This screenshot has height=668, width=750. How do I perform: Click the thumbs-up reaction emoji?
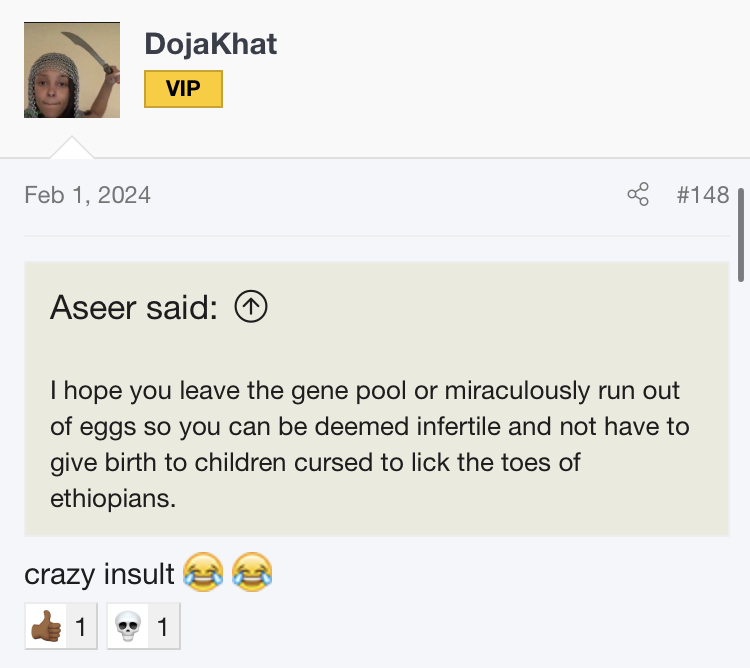(x=45, y=629)
